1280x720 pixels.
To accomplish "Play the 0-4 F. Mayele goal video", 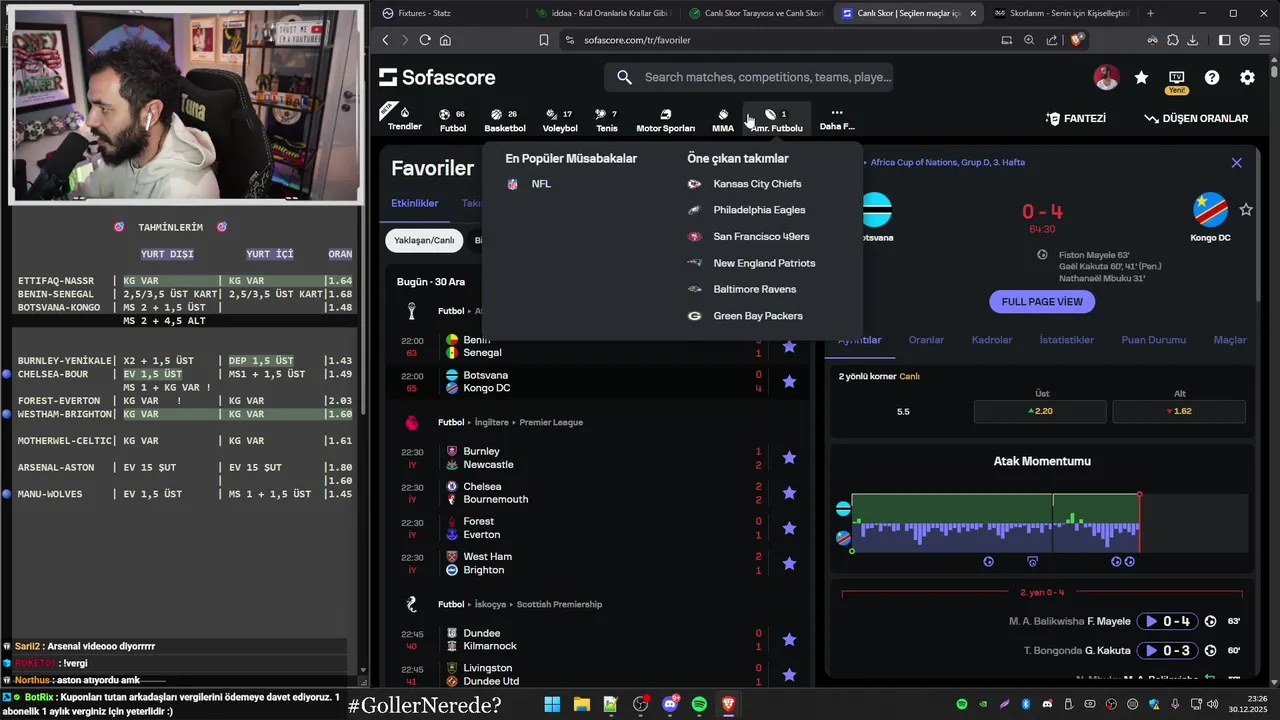I will (1168, 621).
